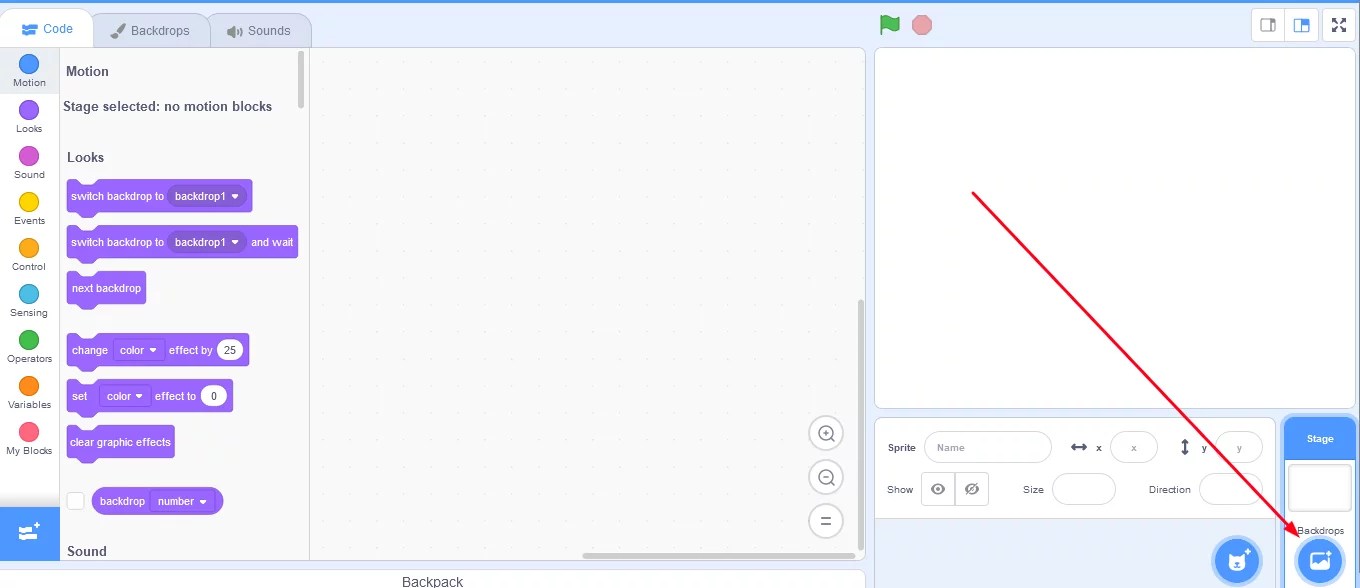Check the backdrop number reporter checkbox
This screenshot has width=1360, height=588.
[x=75, y=501]
